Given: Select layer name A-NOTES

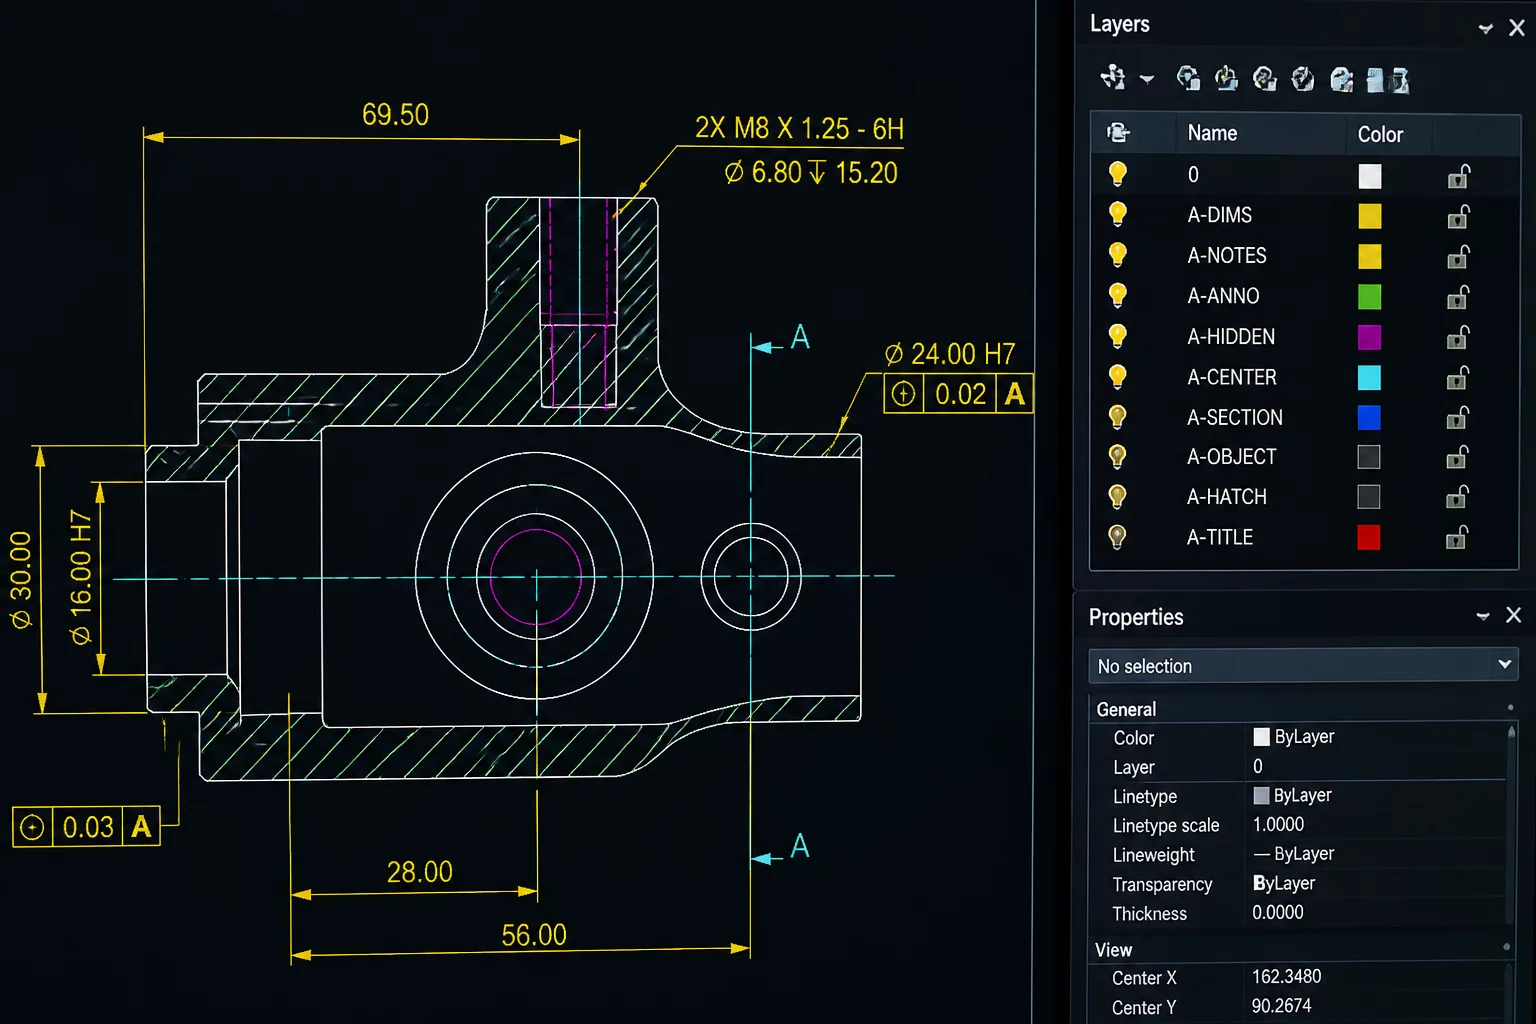Looking at the screenshot, I should 1227,255.
